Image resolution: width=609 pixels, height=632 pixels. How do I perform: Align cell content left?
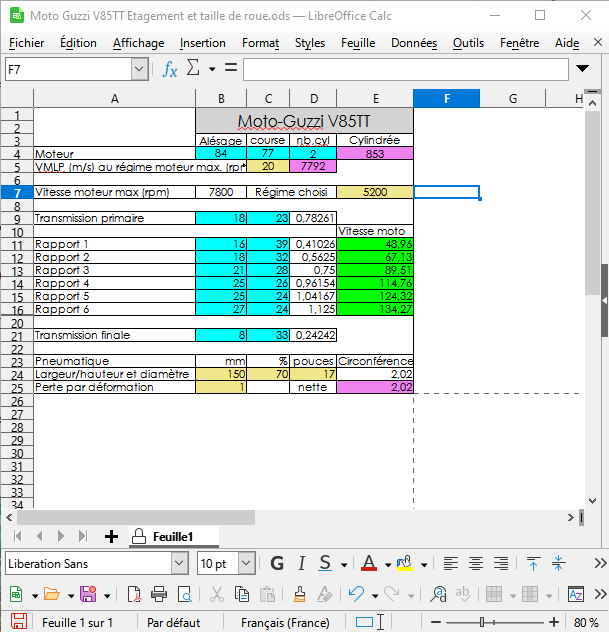(451, 563)
